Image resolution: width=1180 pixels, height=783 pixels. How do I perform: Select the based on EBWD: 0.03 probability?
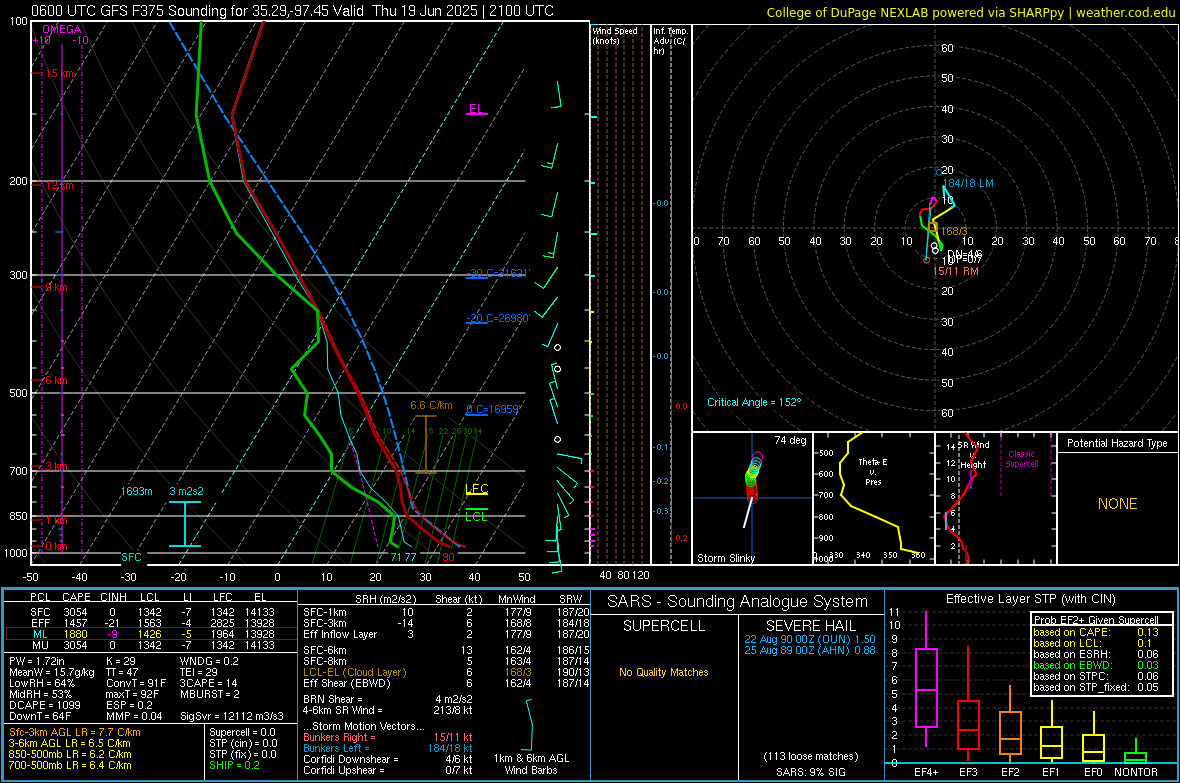coord(1096,665)
